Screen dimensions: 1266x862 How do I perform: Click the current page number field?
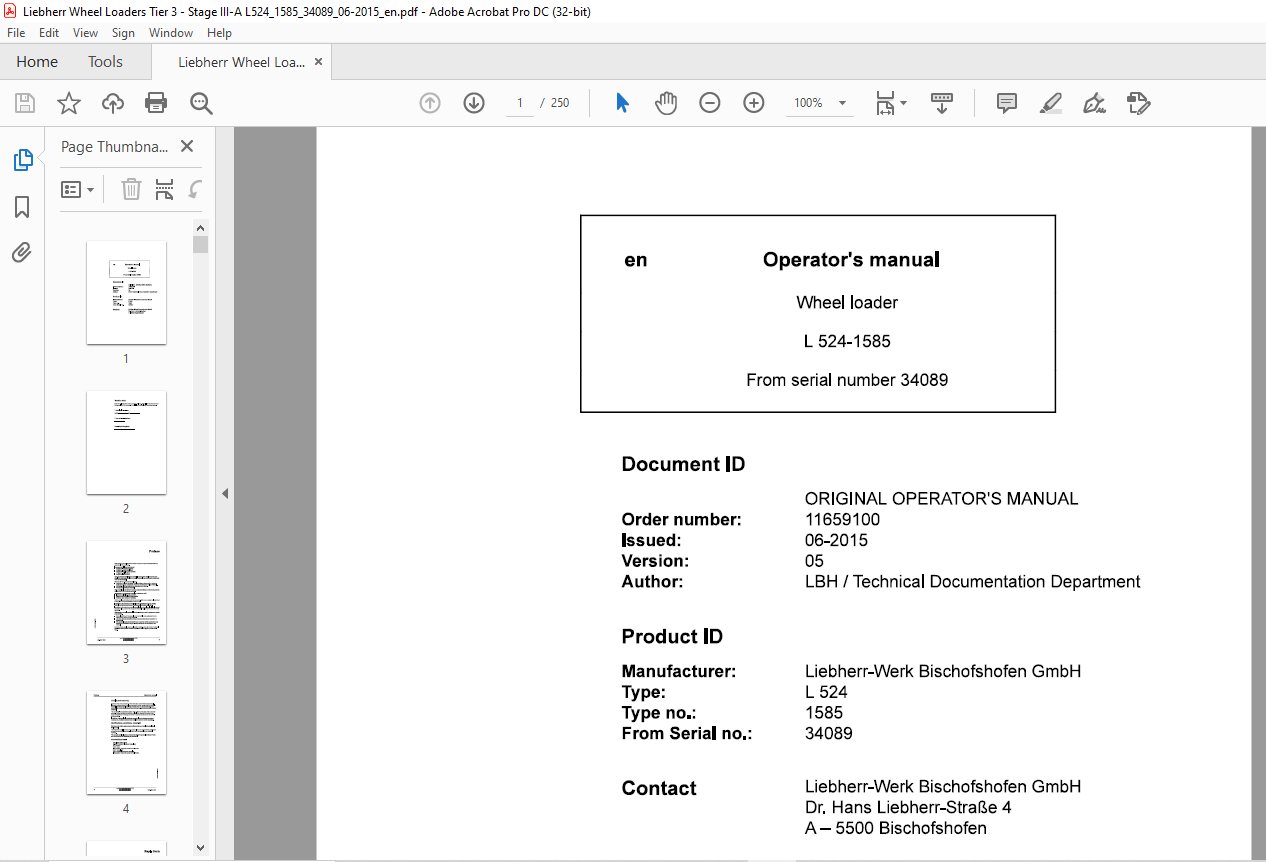pyautogui.click(x=520, y=103)
